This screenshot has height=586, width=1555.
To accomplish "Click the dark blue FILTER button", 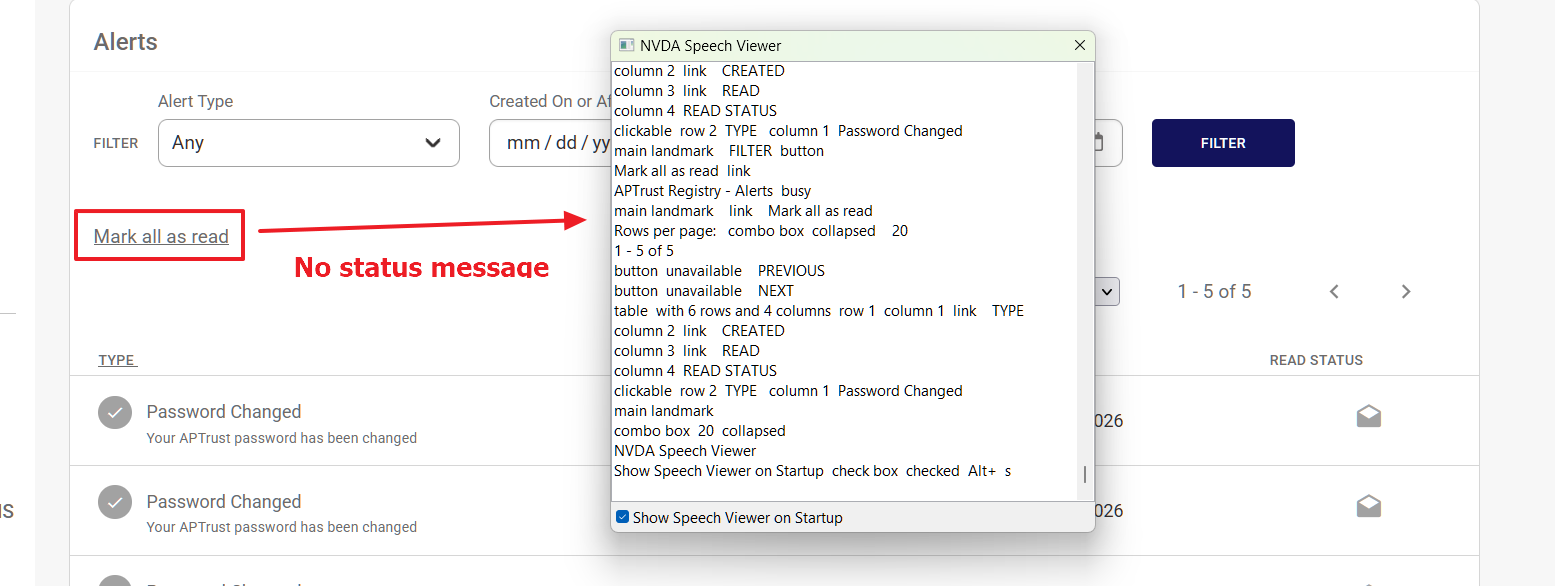I will [1223, 143].
